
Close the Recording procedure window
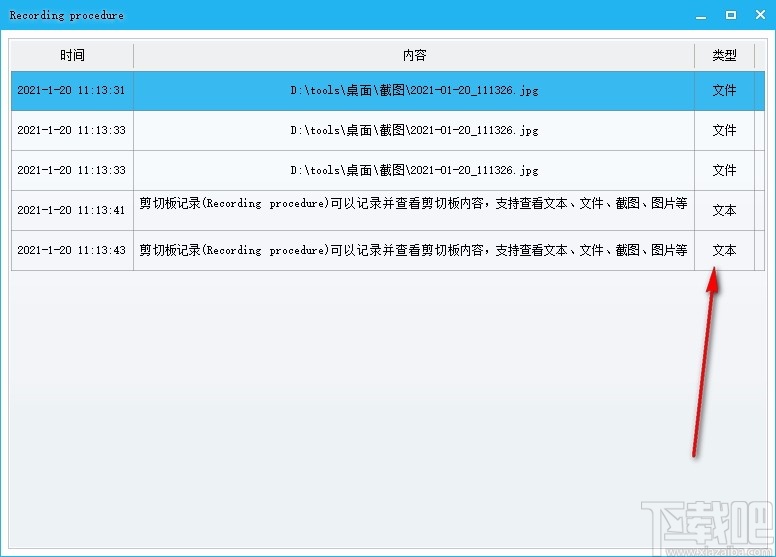click(x=761, y=15)
